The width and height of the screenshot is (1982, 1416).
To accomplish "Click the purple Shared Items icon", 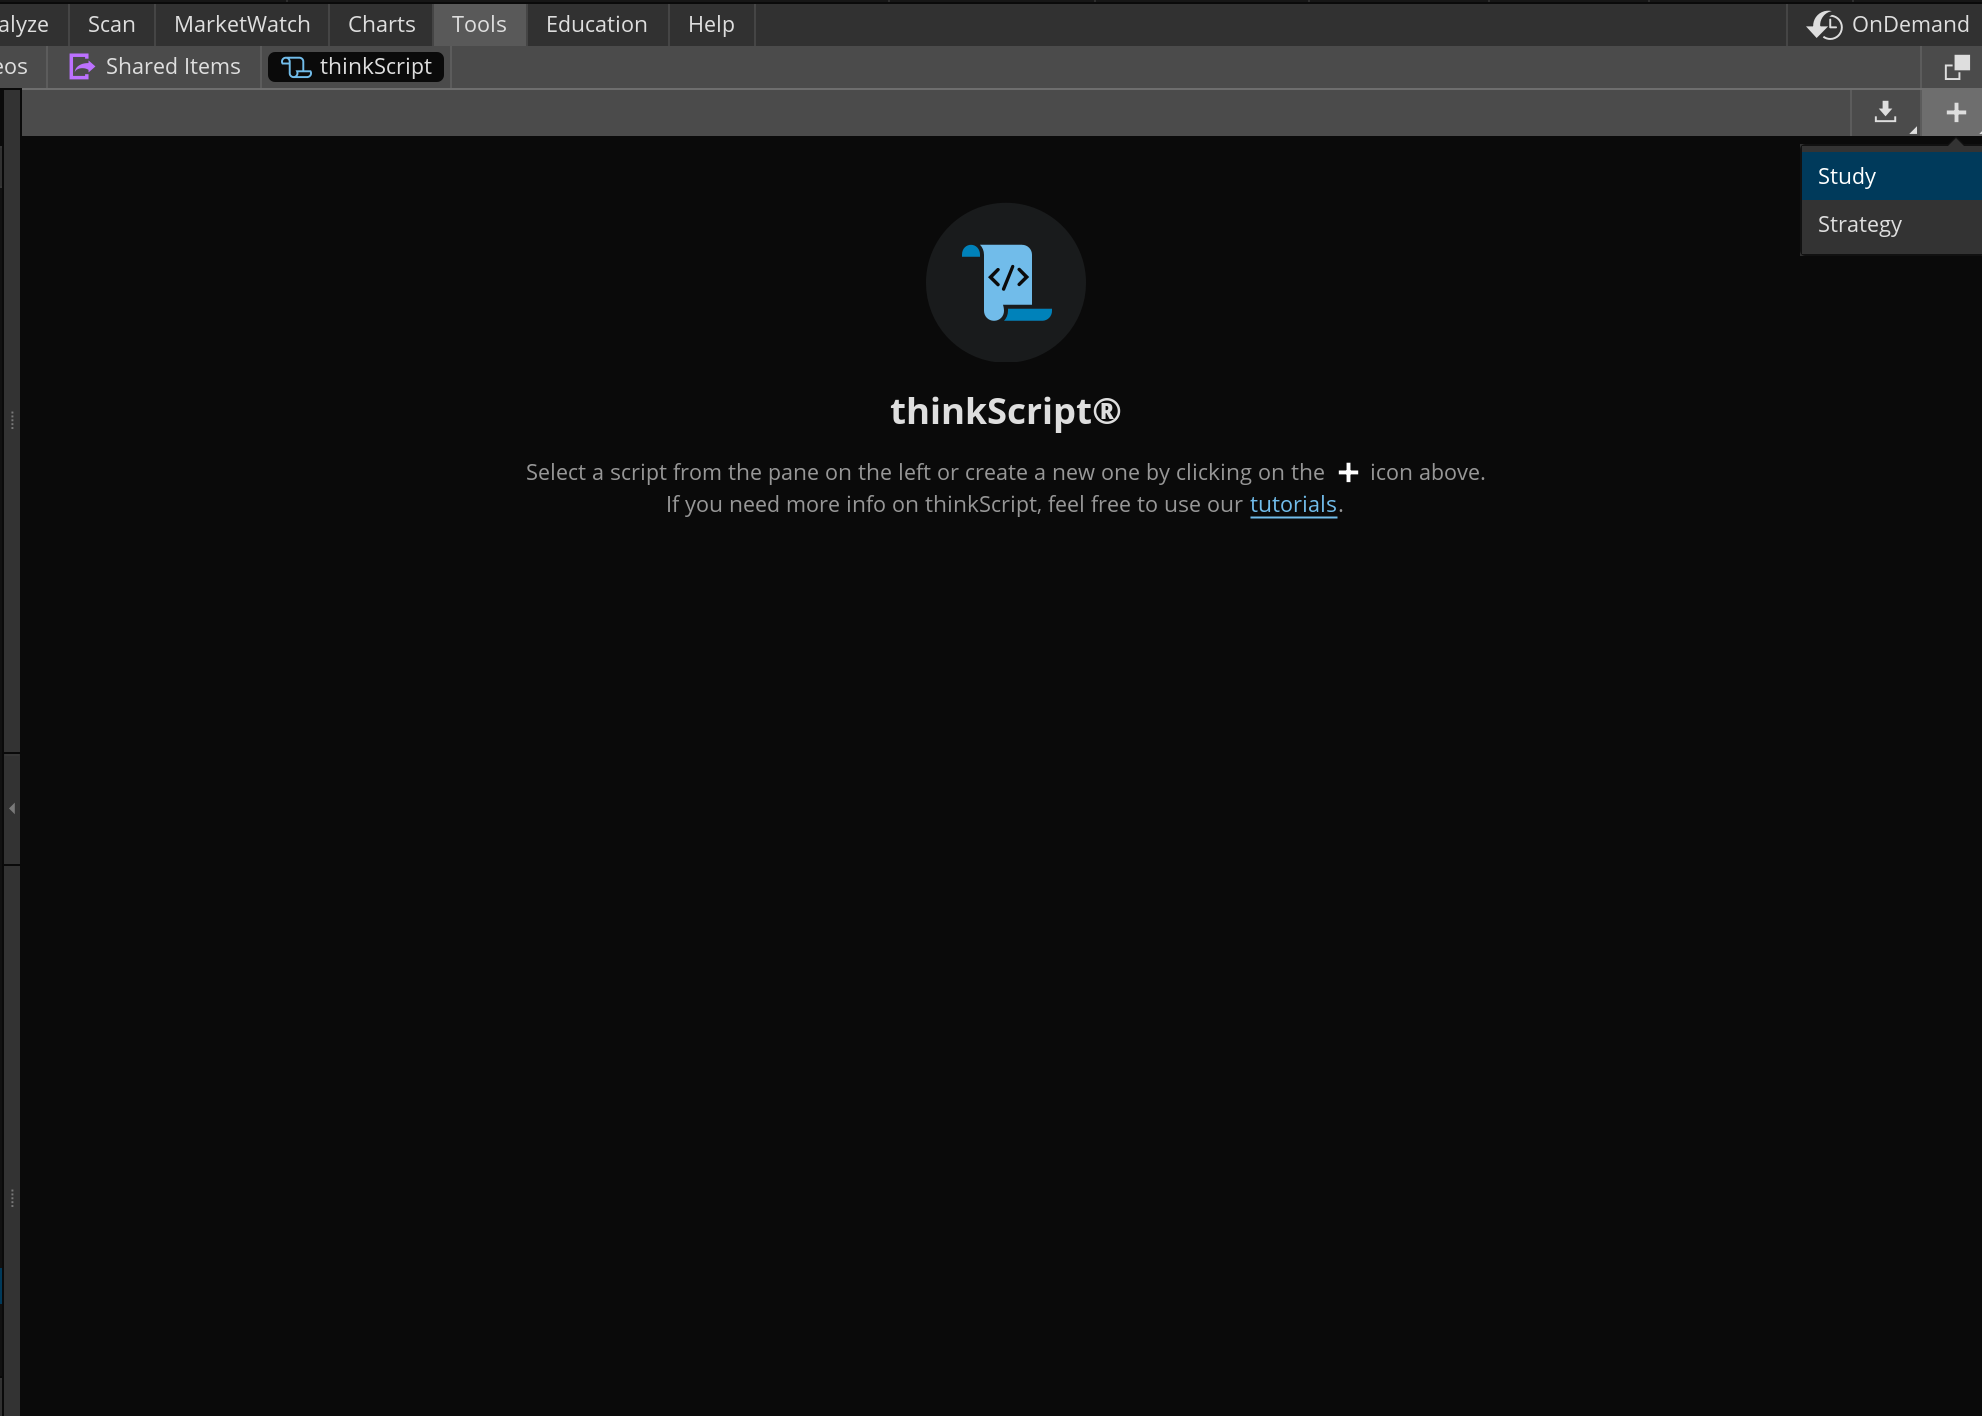I will 81,67.
